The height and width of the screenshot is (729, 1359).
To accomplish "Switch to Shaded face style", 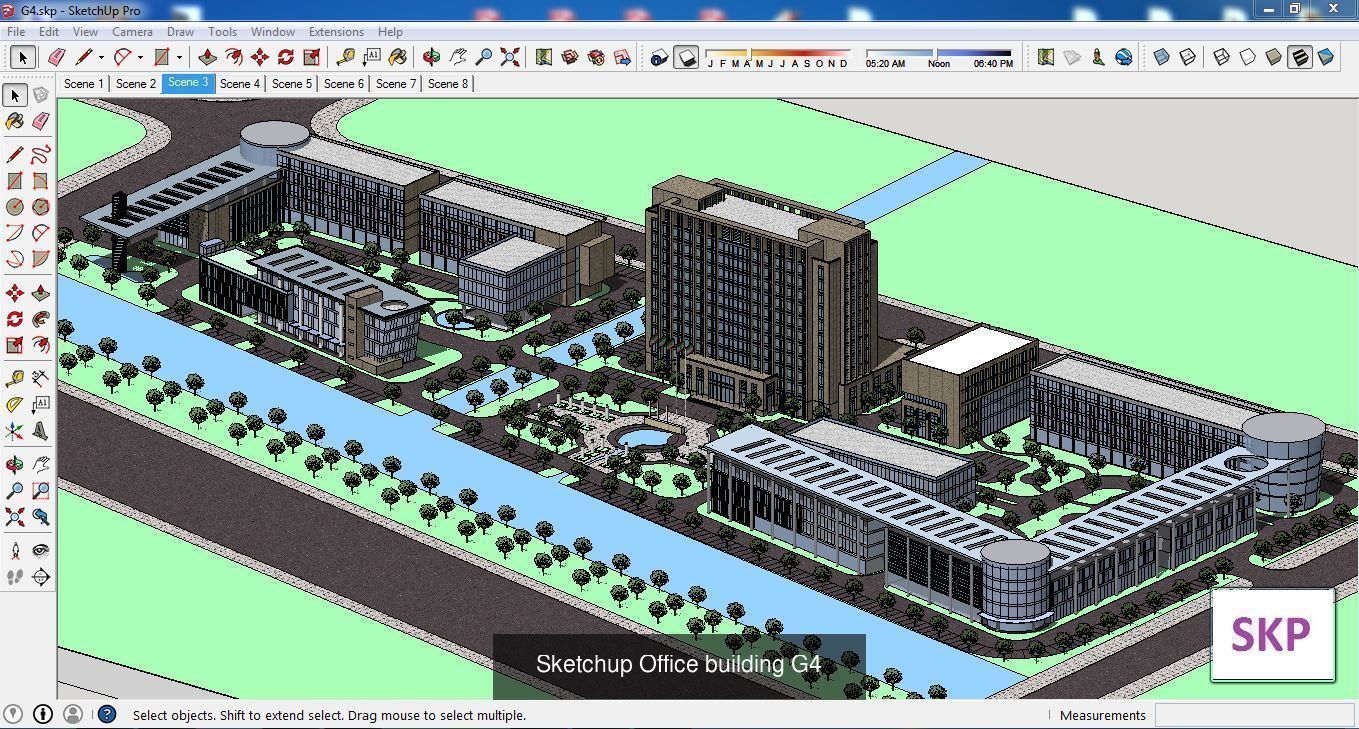I will click(1274, 57).
